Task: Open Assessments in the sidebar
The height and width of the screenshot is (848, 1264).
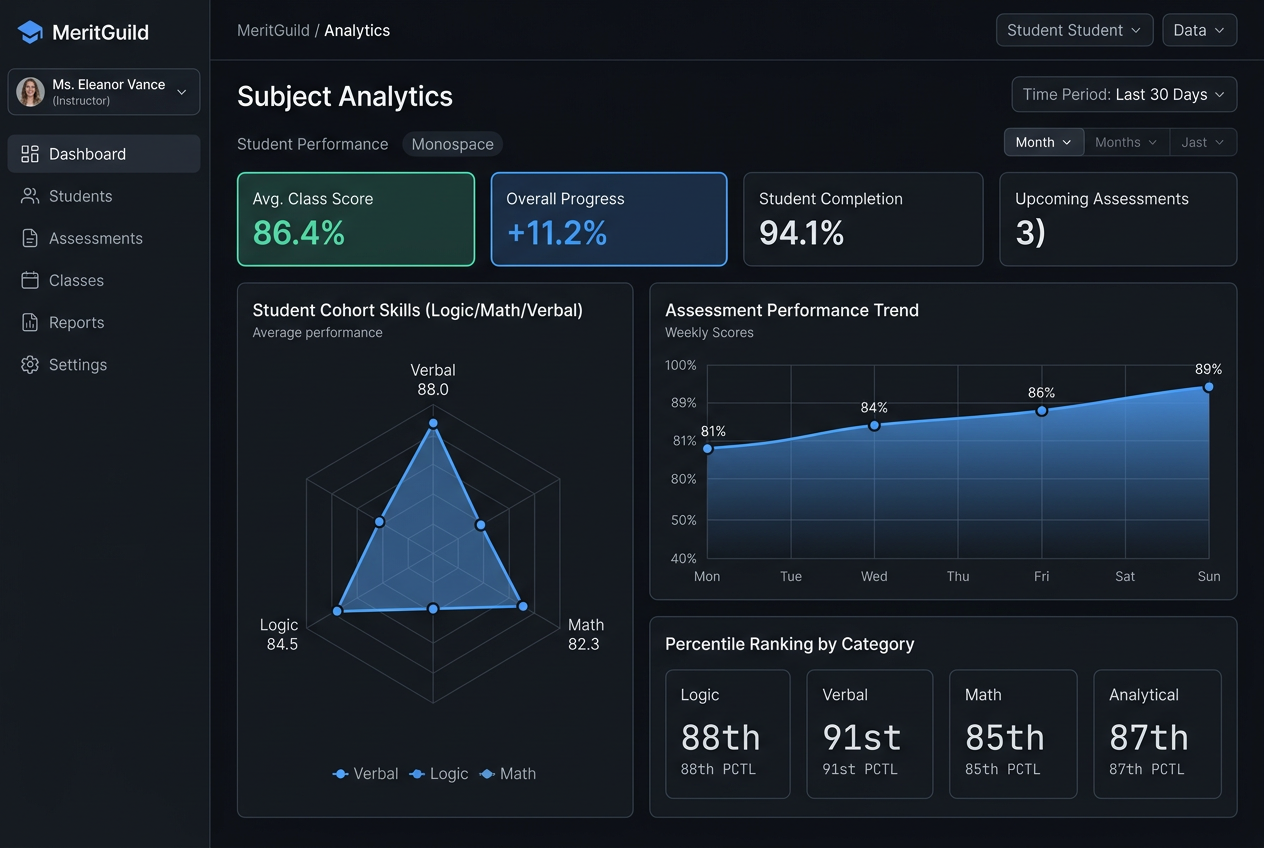Action: pos(104,238)
